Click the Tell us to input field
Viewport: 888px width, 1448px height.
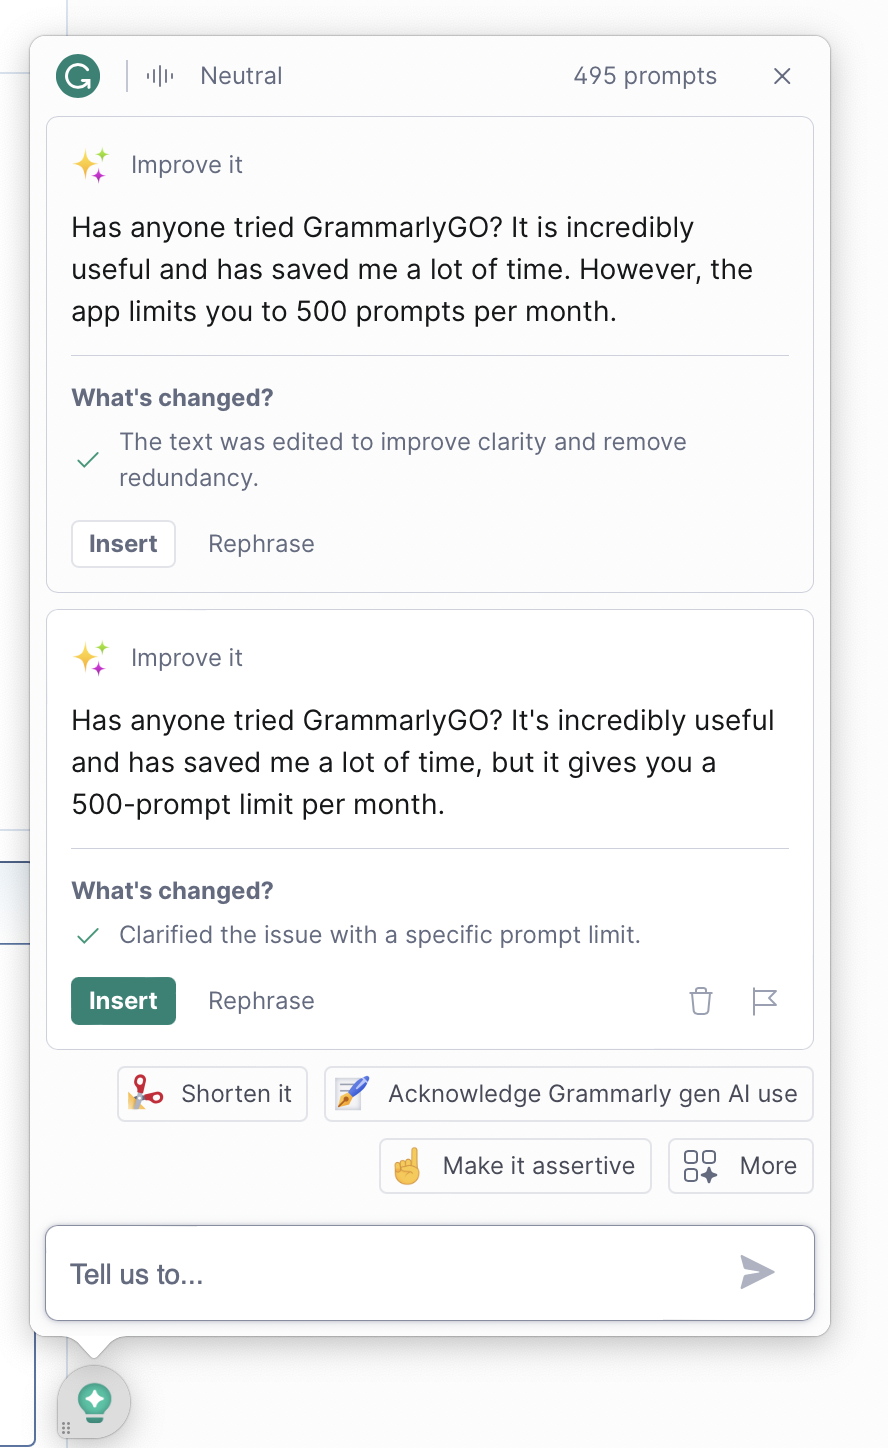pos(390,1274)
